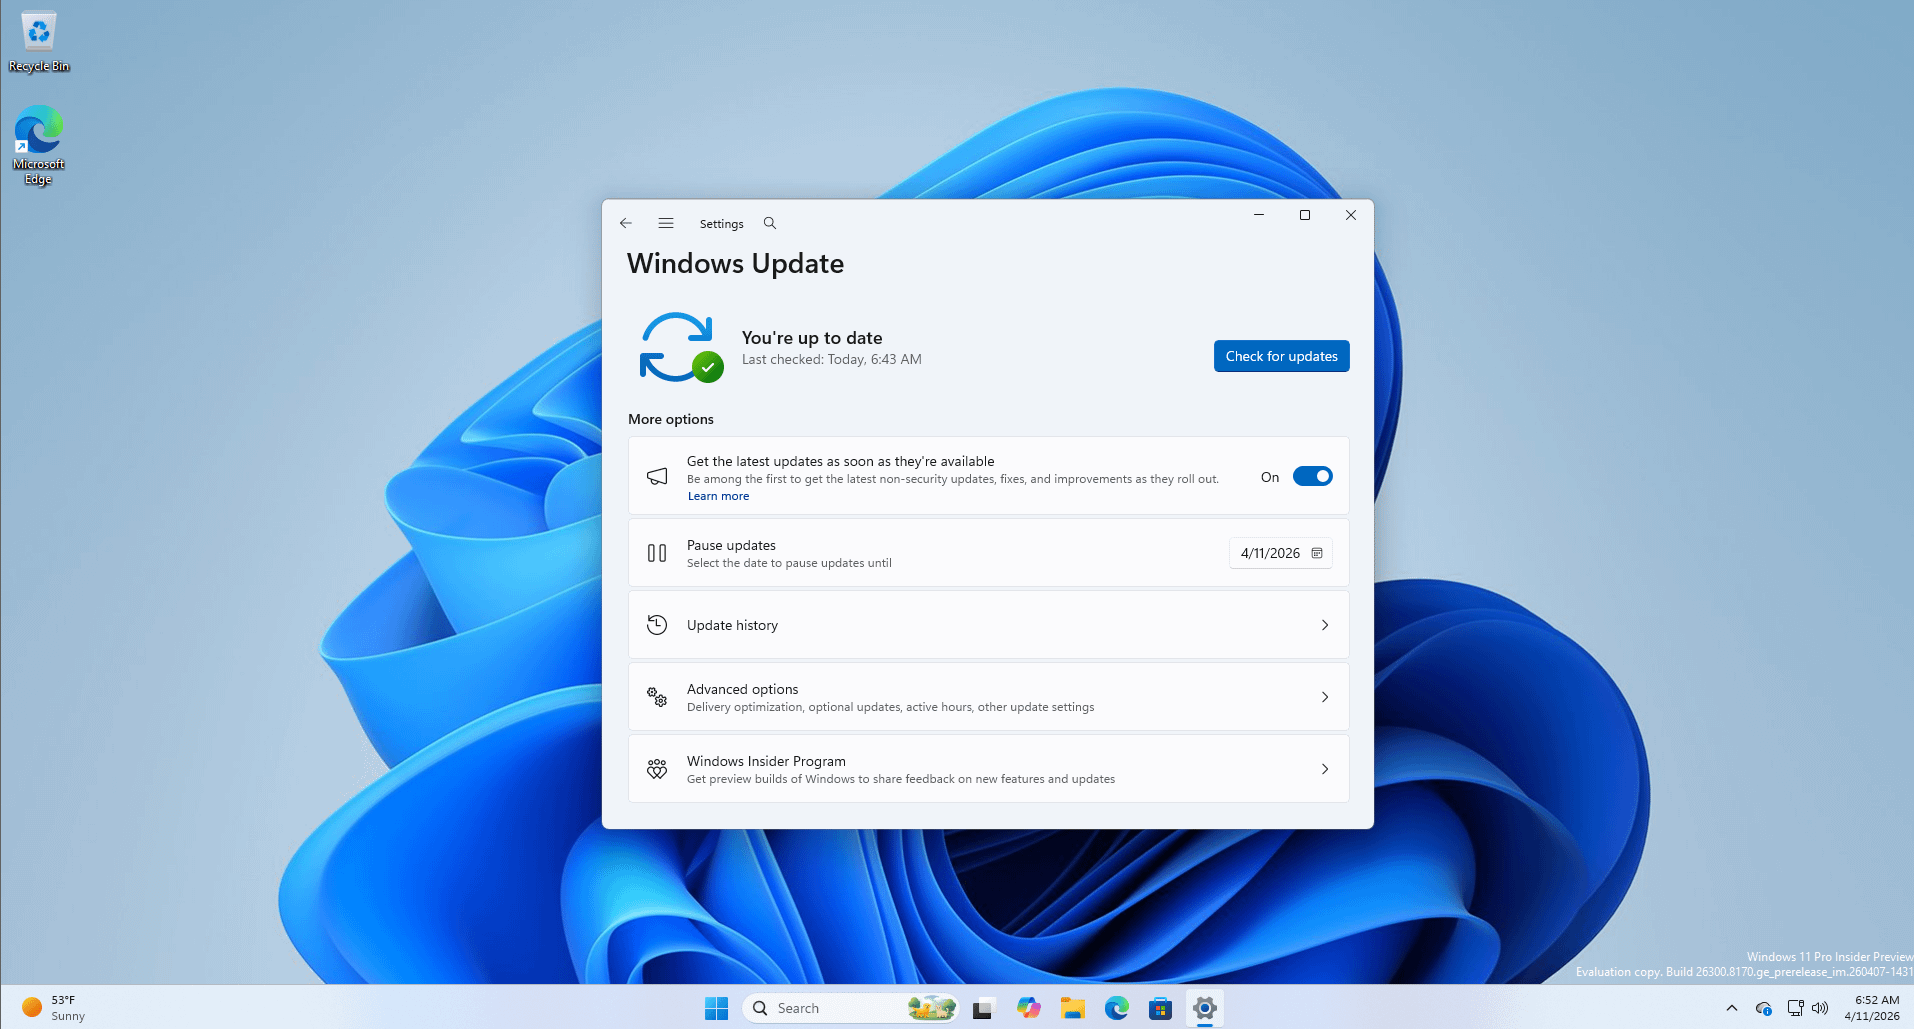Show hidden icons in system tray
This screenshot has width=1914, height=1029.
point(1732,1008)
